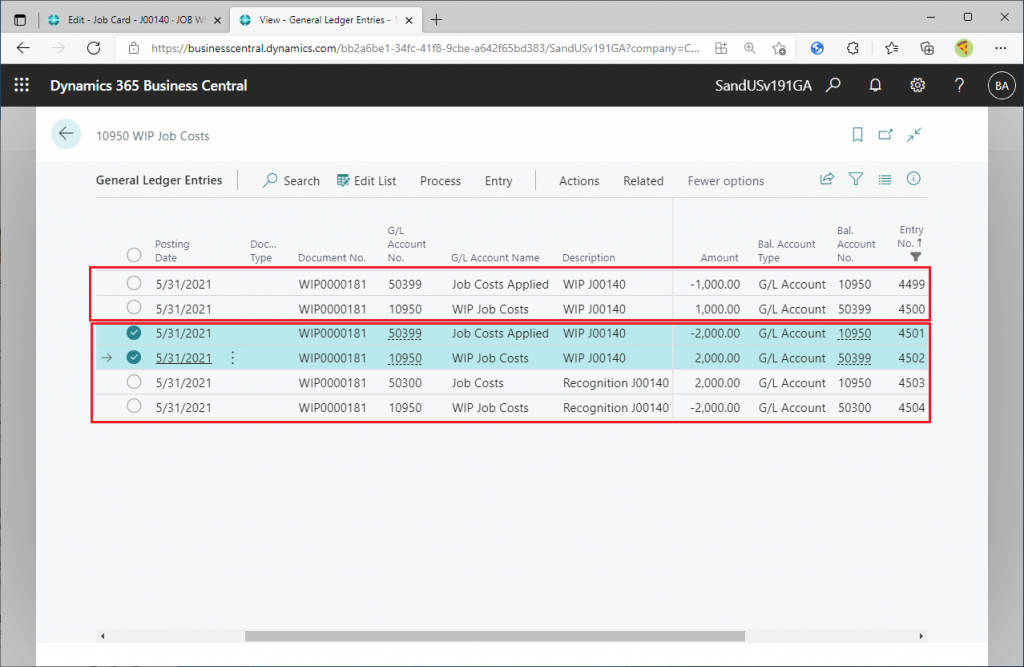Click the scrollbar left arrow
Viewport: 1024px width, 667px height.
pyautogui.click(x=103, y=636)
